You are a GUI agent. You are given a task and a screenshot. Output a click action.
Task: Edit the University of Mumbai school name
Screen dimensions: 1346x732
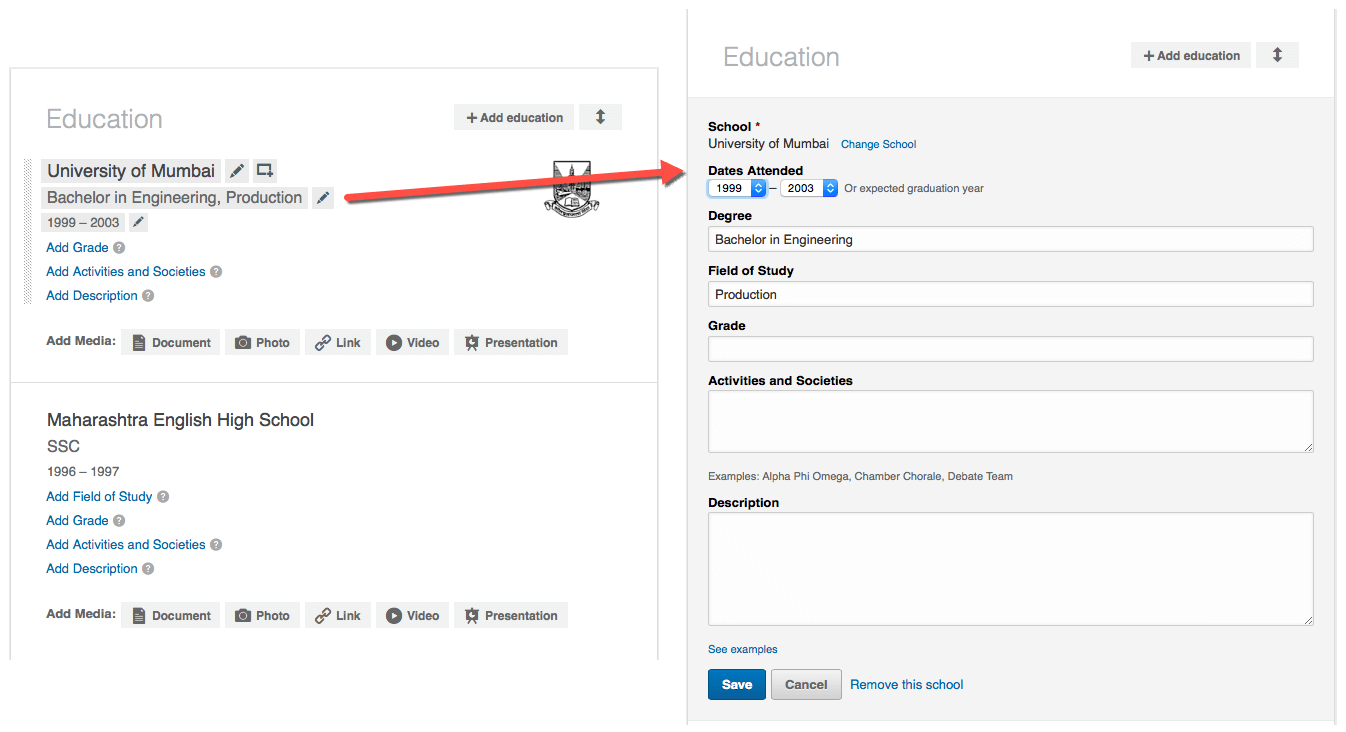[x=236, y=170]
